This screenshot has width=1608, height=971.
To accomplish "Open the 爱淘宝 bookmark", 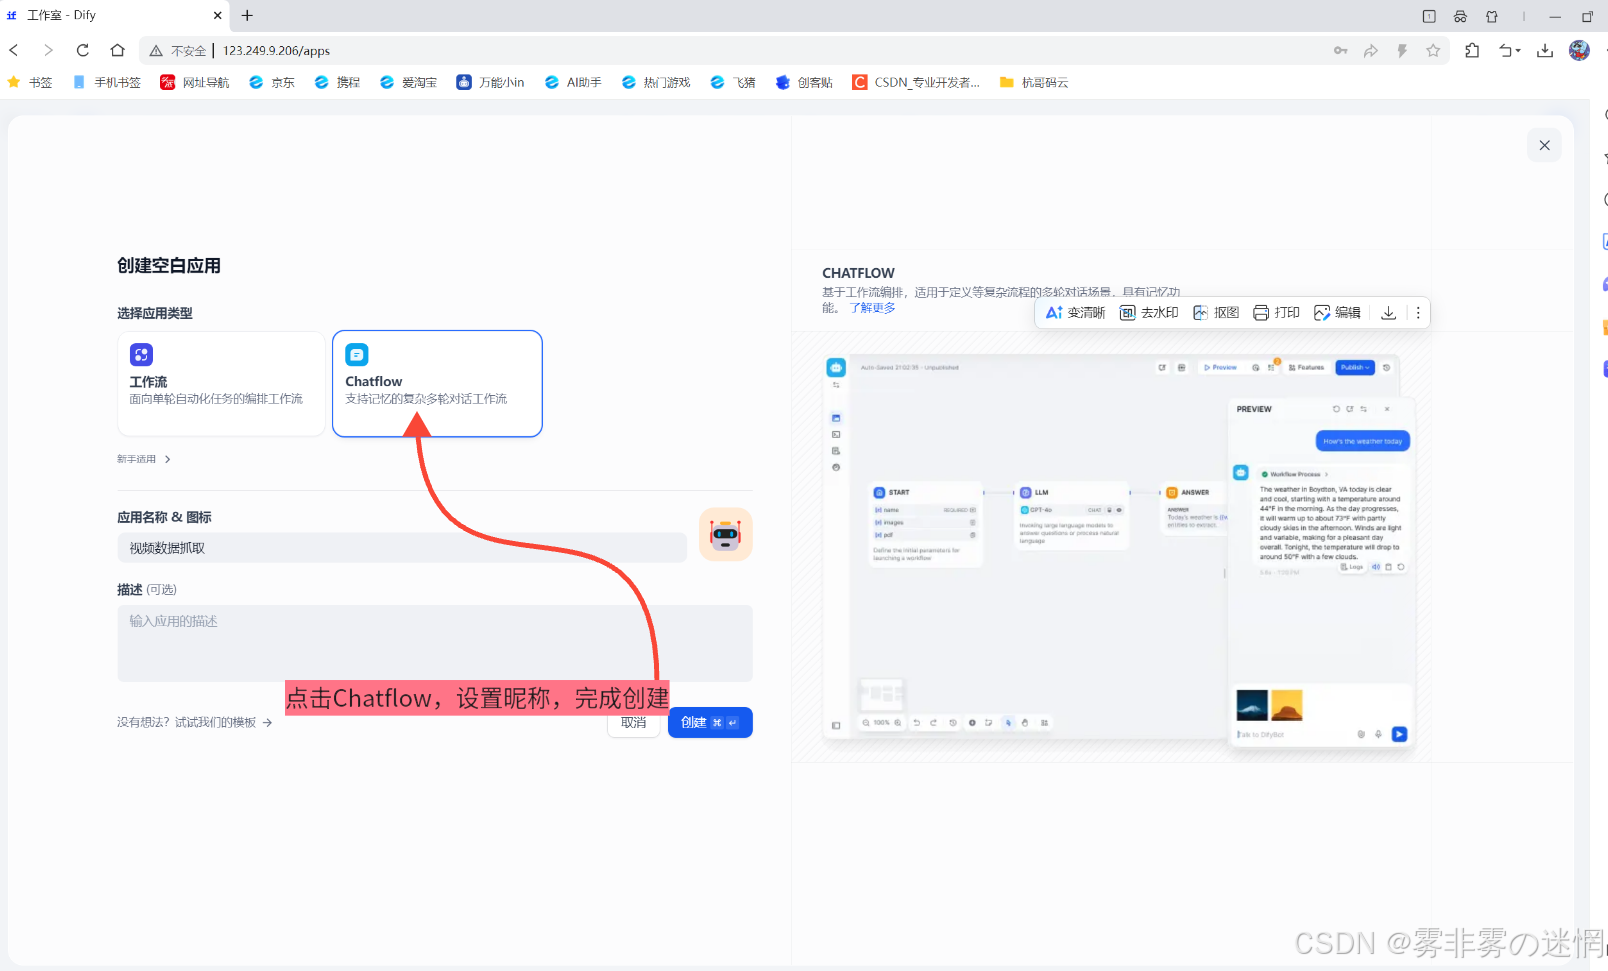I will (408, 82).
